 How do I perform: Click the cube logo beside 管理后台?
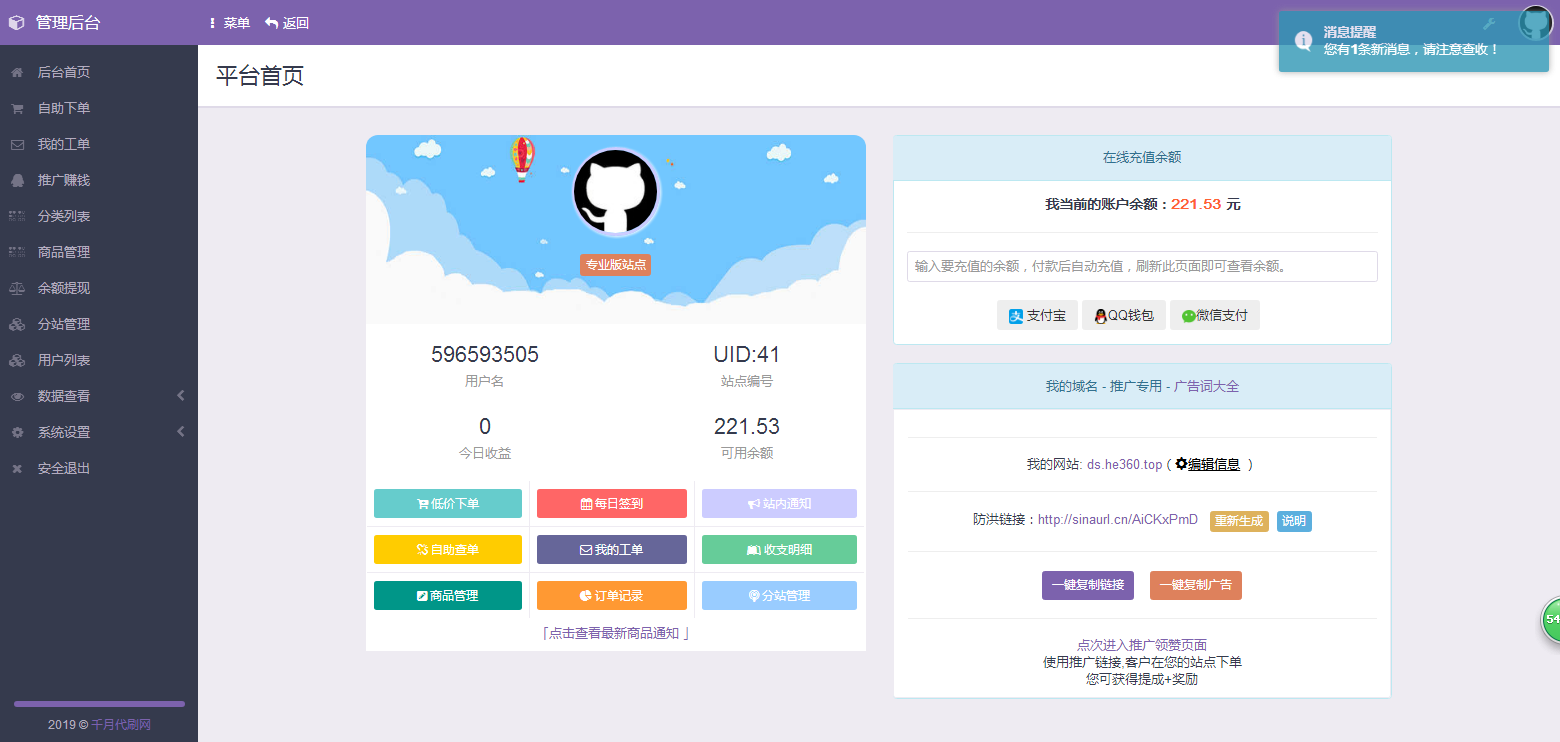(16, 23)
